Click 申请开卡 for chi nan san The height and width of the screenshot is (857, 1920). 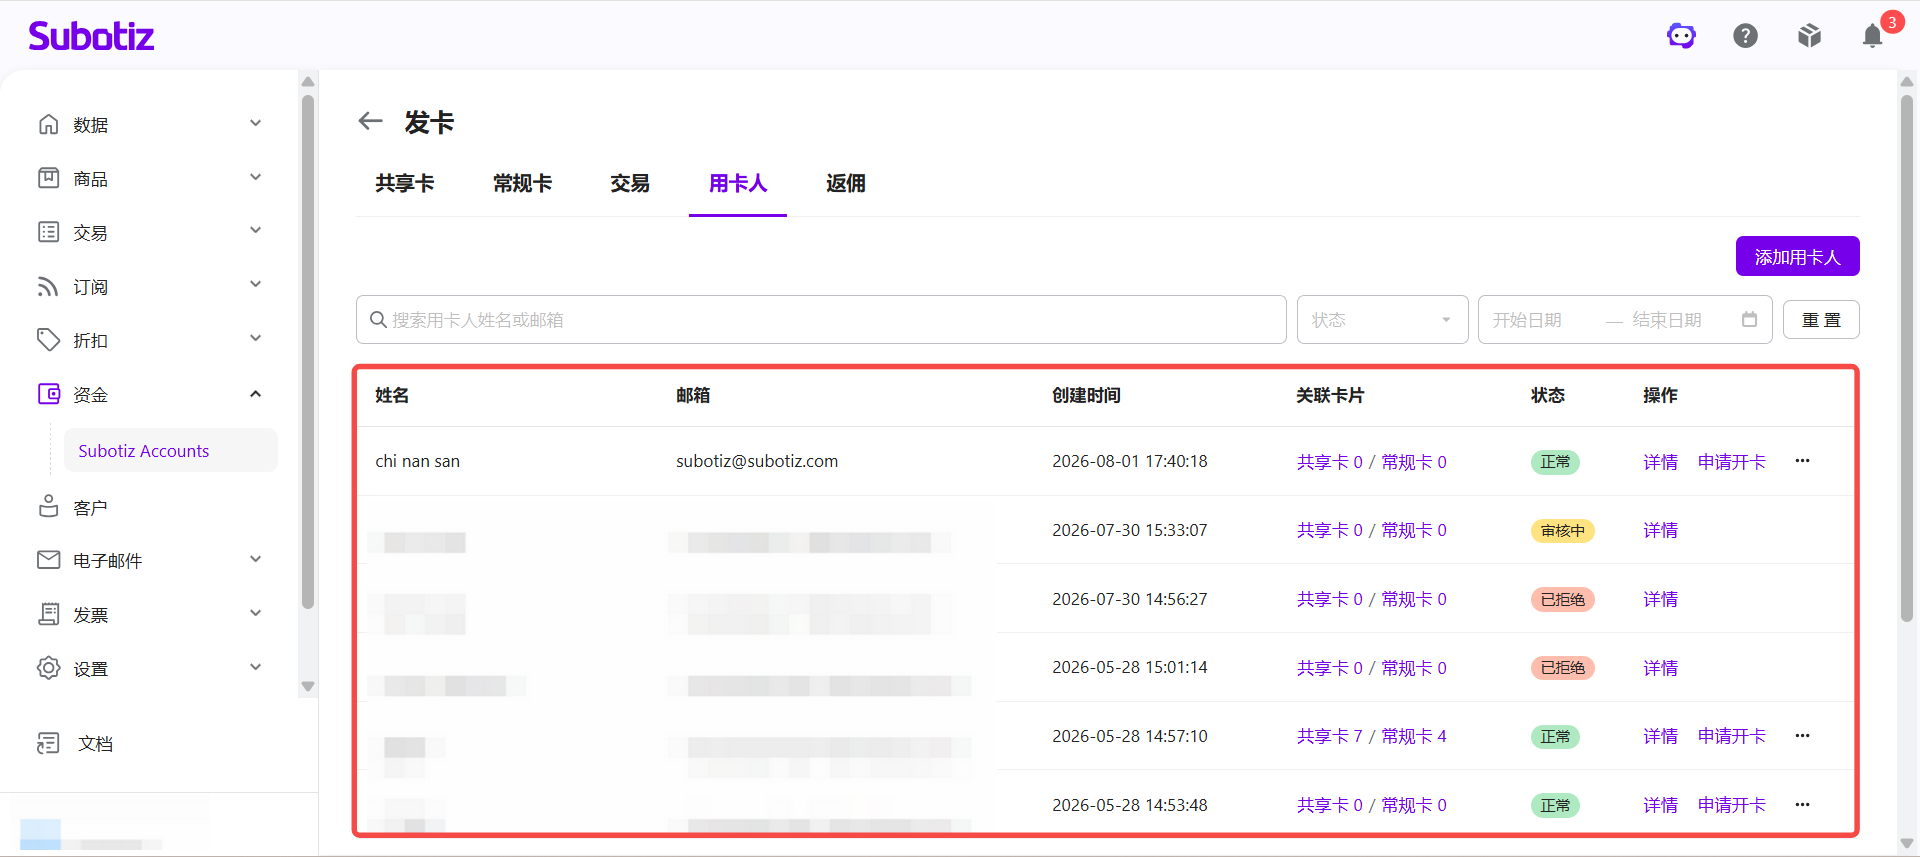pyautogui.click(x=1732, y=462)
